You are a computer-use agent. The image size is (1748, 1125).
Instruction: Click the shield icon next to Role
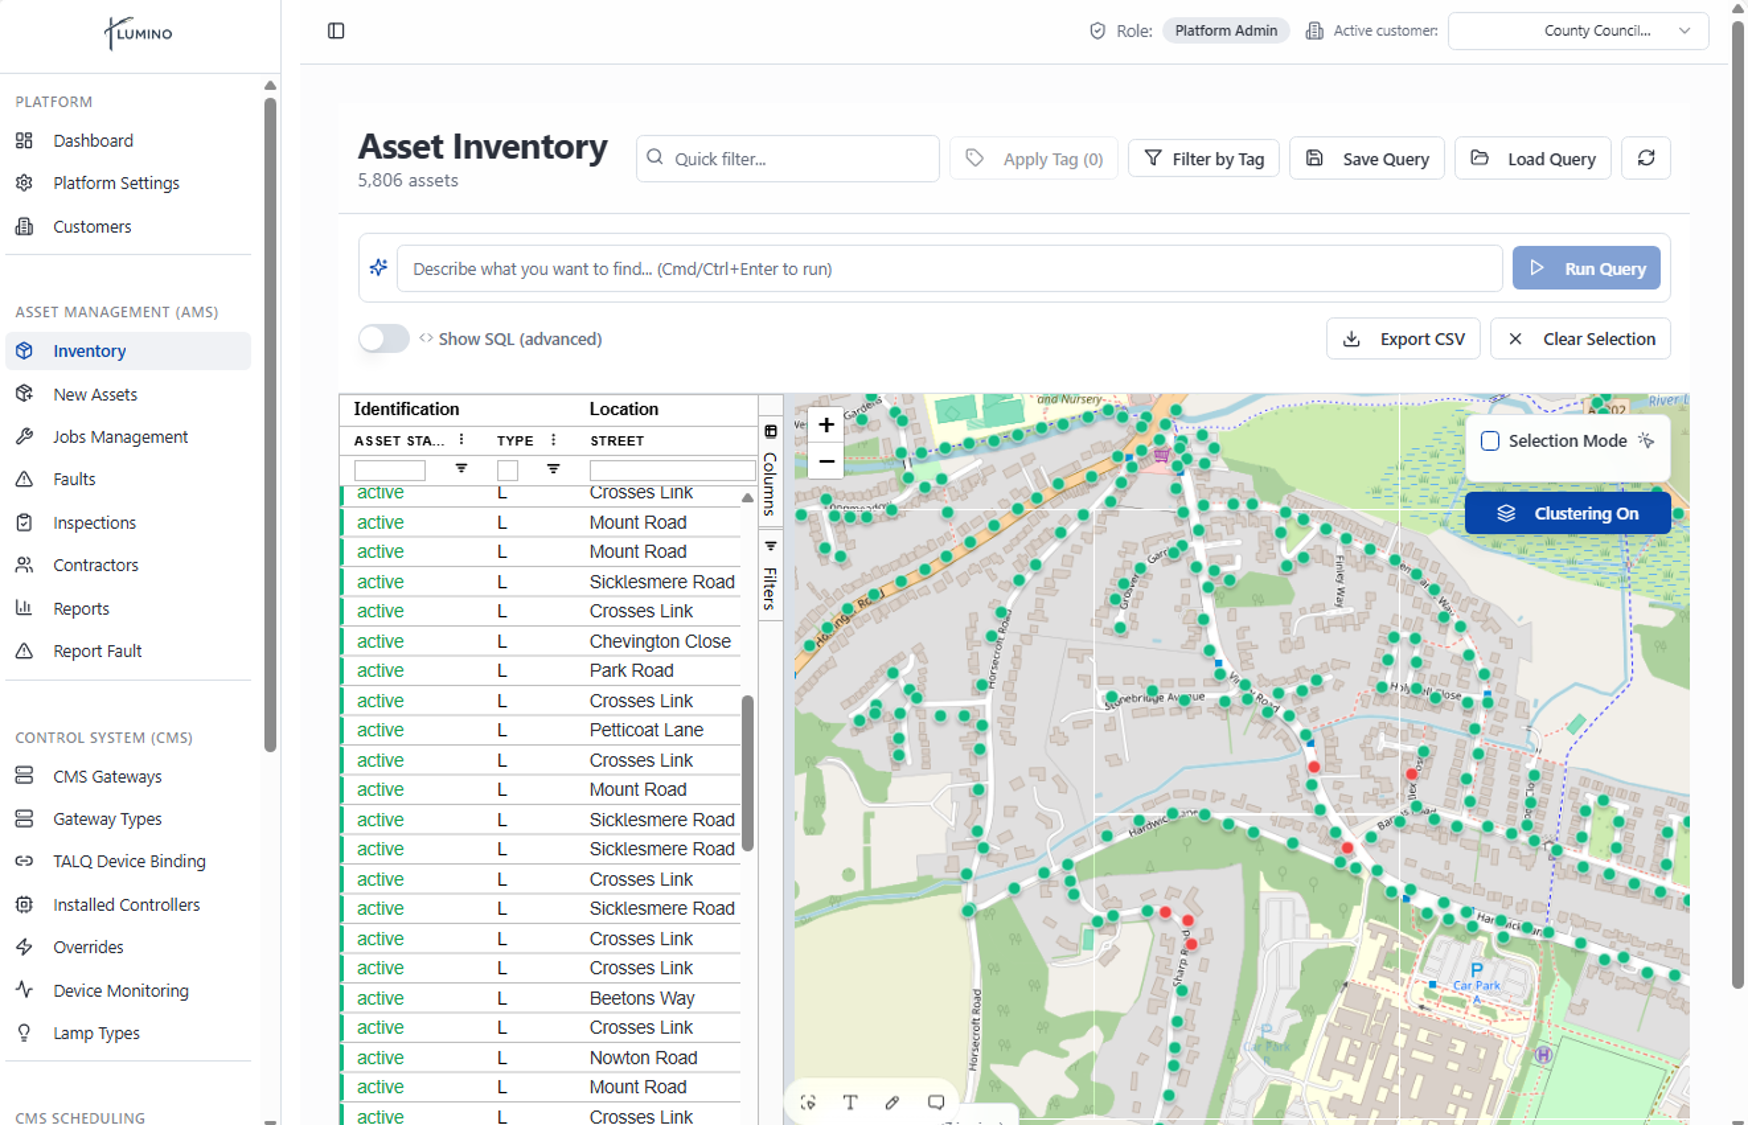[x=1097, y=31]
